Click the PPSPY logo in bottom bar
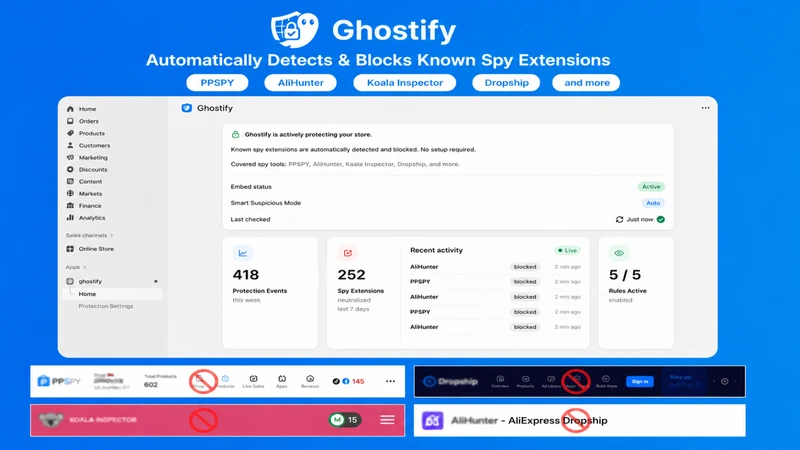This screenshot has width=800, height=450. 59,381
